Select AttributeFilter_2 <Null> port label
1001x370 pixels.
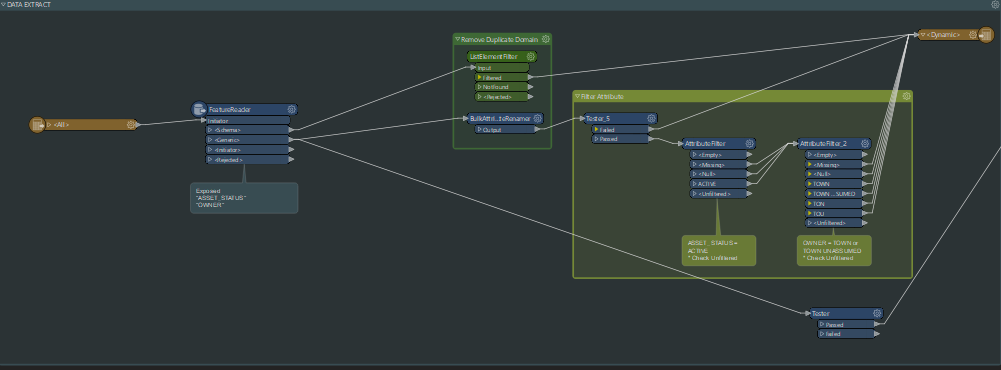coord(822,174)
